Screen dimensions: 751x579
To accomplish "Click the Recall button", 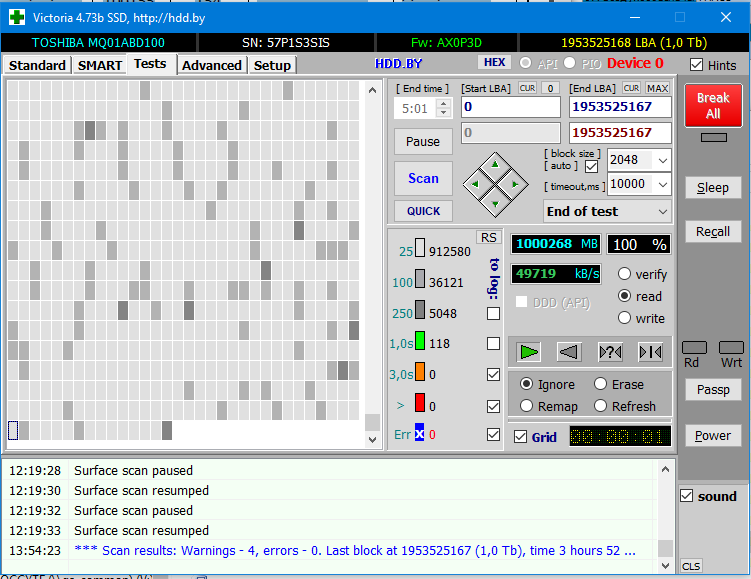I will click(x=713, y=232).
